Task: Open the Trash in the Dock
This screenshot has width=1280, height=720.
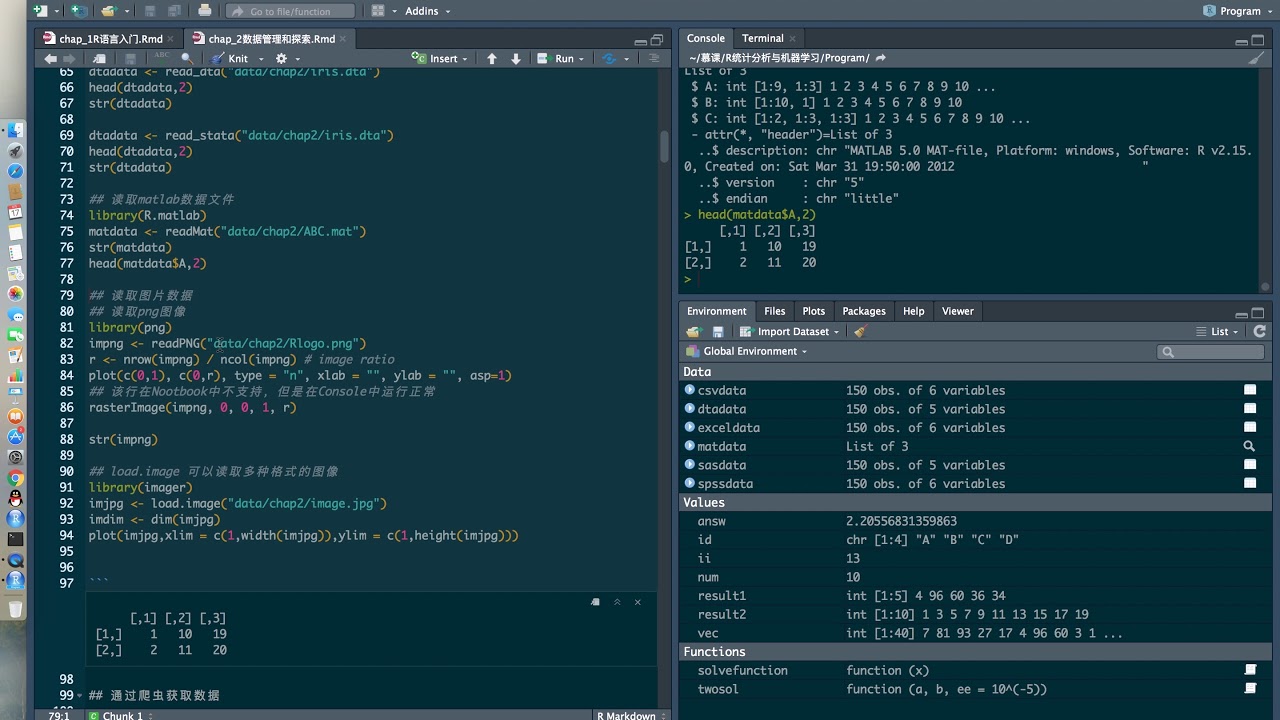Action: point(15,608)
